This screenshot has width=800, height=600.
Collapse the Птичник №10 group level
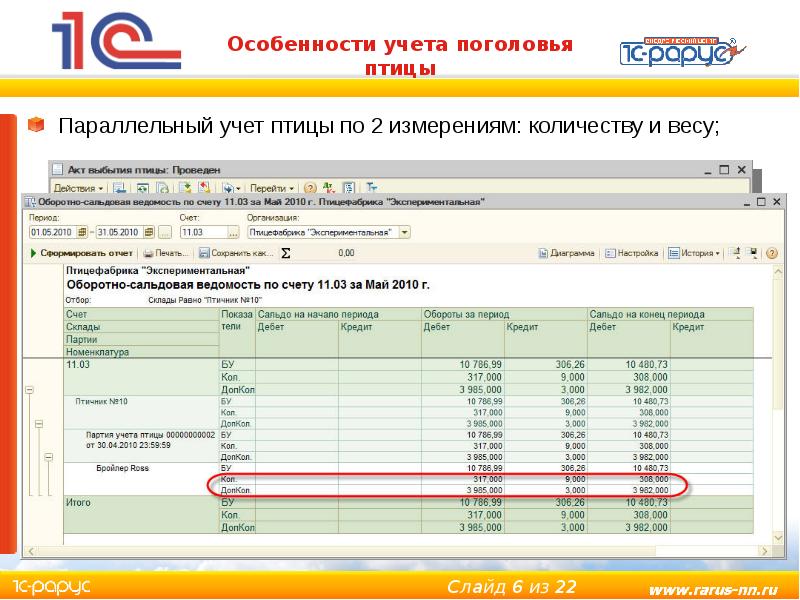pos(38,425)
